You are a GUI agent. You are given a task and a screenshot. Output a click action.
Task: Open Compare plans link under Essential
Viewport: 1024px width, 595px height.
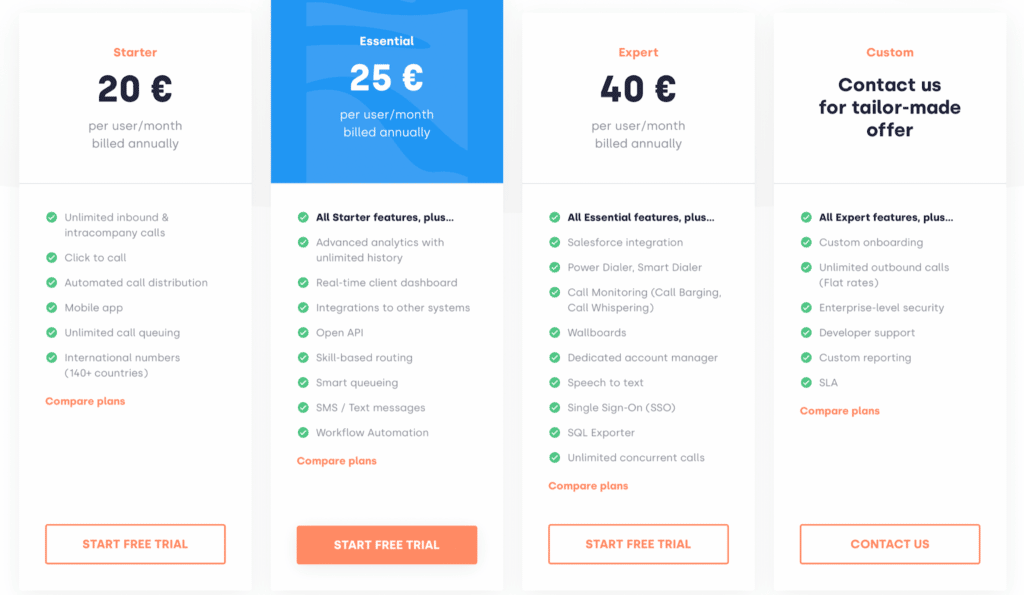click(x=337, y=461)
